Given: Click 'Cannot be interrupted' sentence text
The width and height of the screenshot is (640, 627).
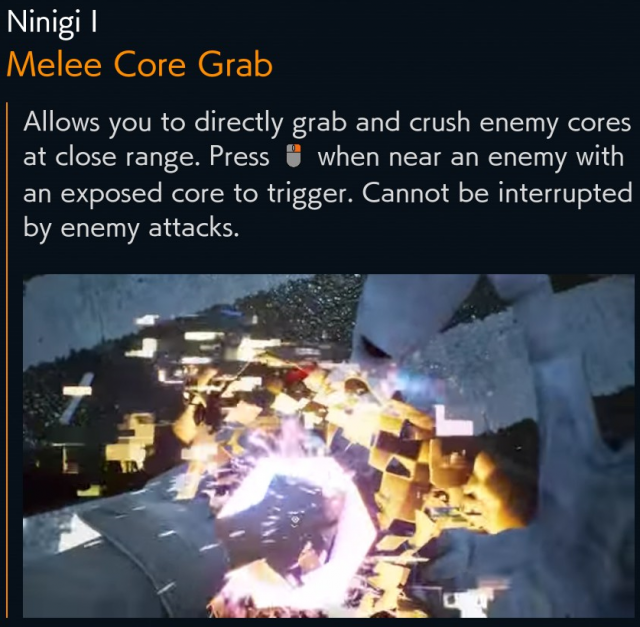Looking at the screenshot, I should point(497,193).
